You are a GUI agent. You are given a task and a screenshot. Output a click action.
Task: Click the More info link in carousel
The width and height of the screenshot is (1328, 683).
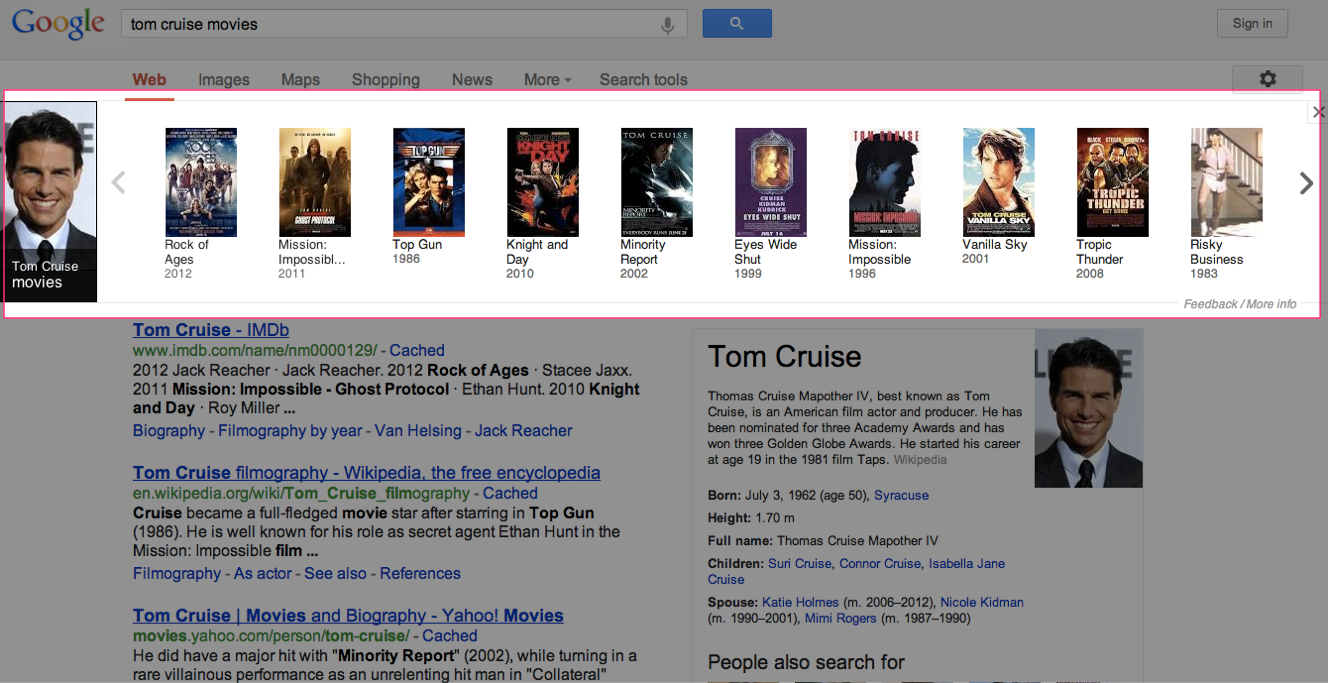pyautogui.click(x=1271, y=304)
